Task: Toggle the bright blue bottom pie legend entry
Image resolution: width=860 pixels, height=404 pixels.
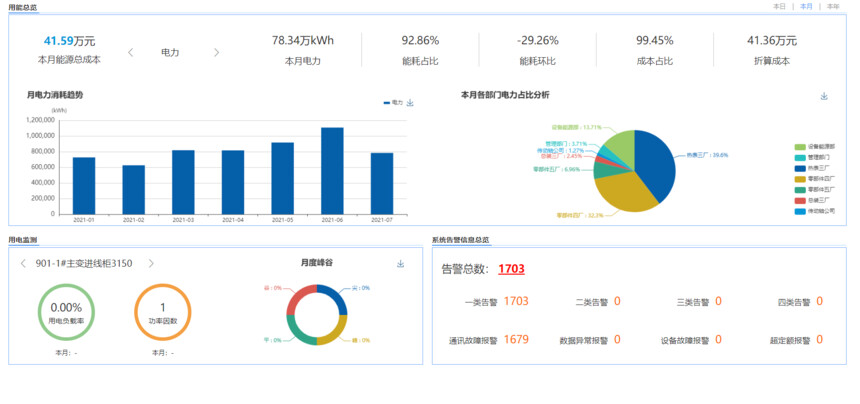Action: point(815,211)
